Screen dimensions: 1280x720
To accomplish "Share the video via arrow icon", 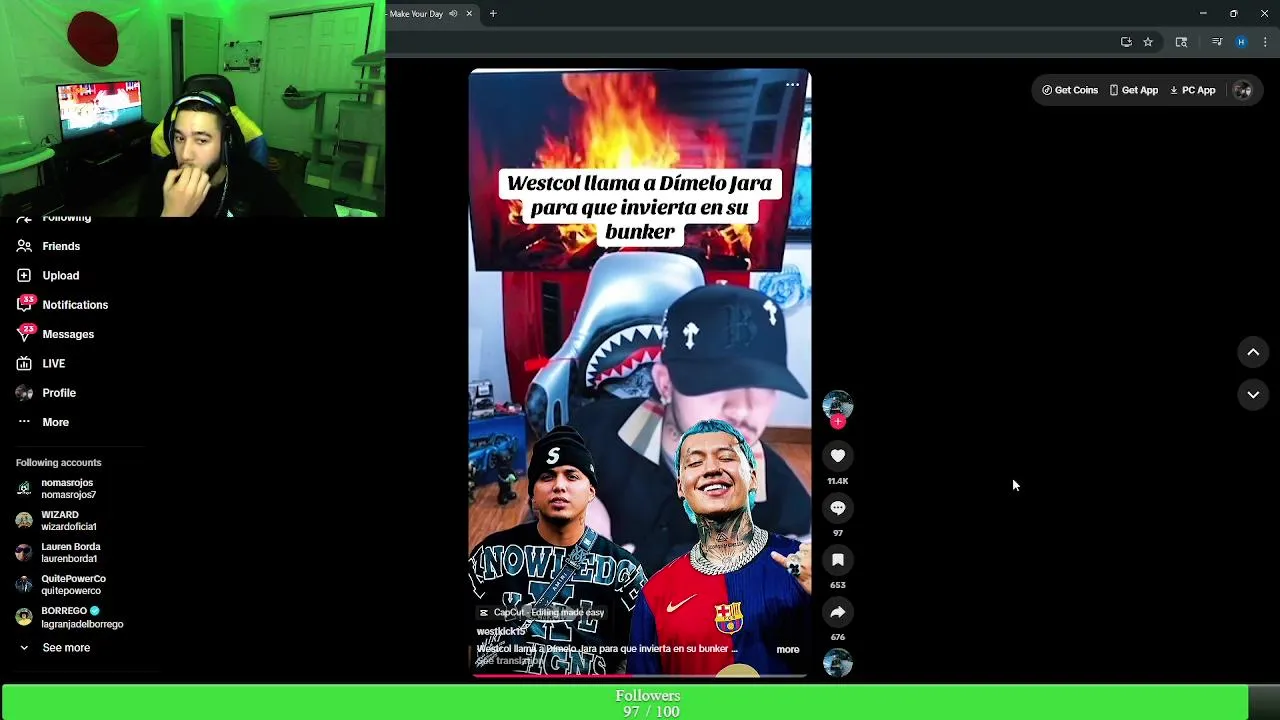I will [838, 612].
